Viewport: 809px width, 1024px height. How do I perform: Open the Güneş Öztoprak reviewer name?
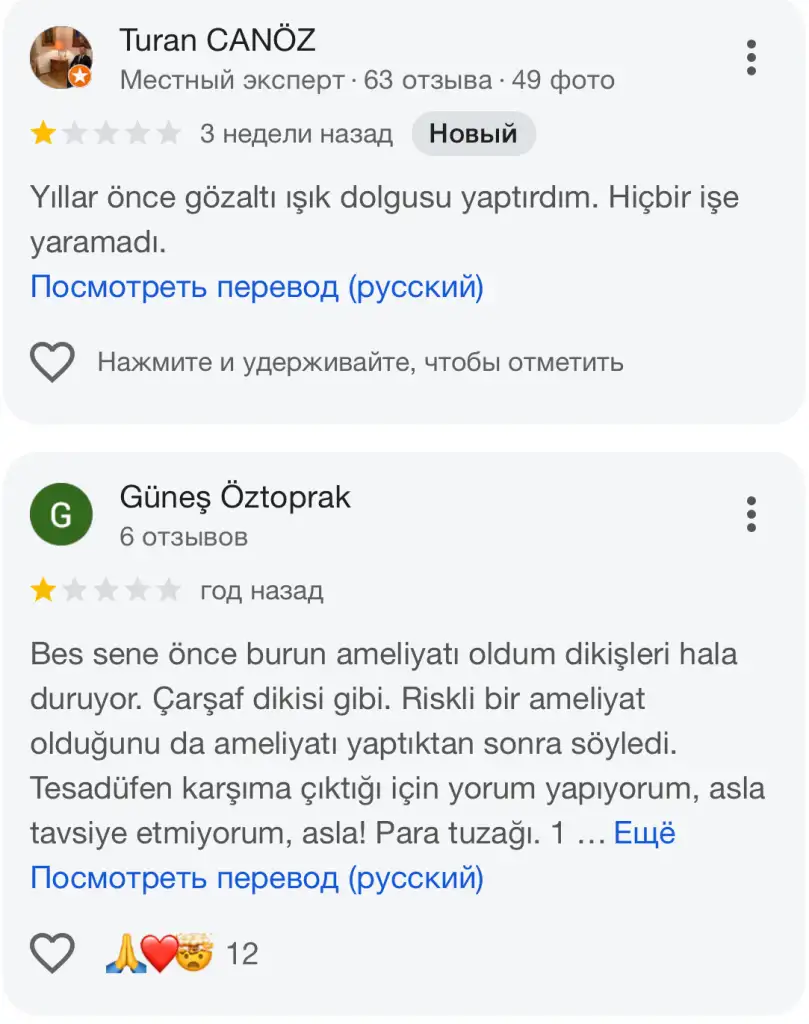click(x=235, y=497)
